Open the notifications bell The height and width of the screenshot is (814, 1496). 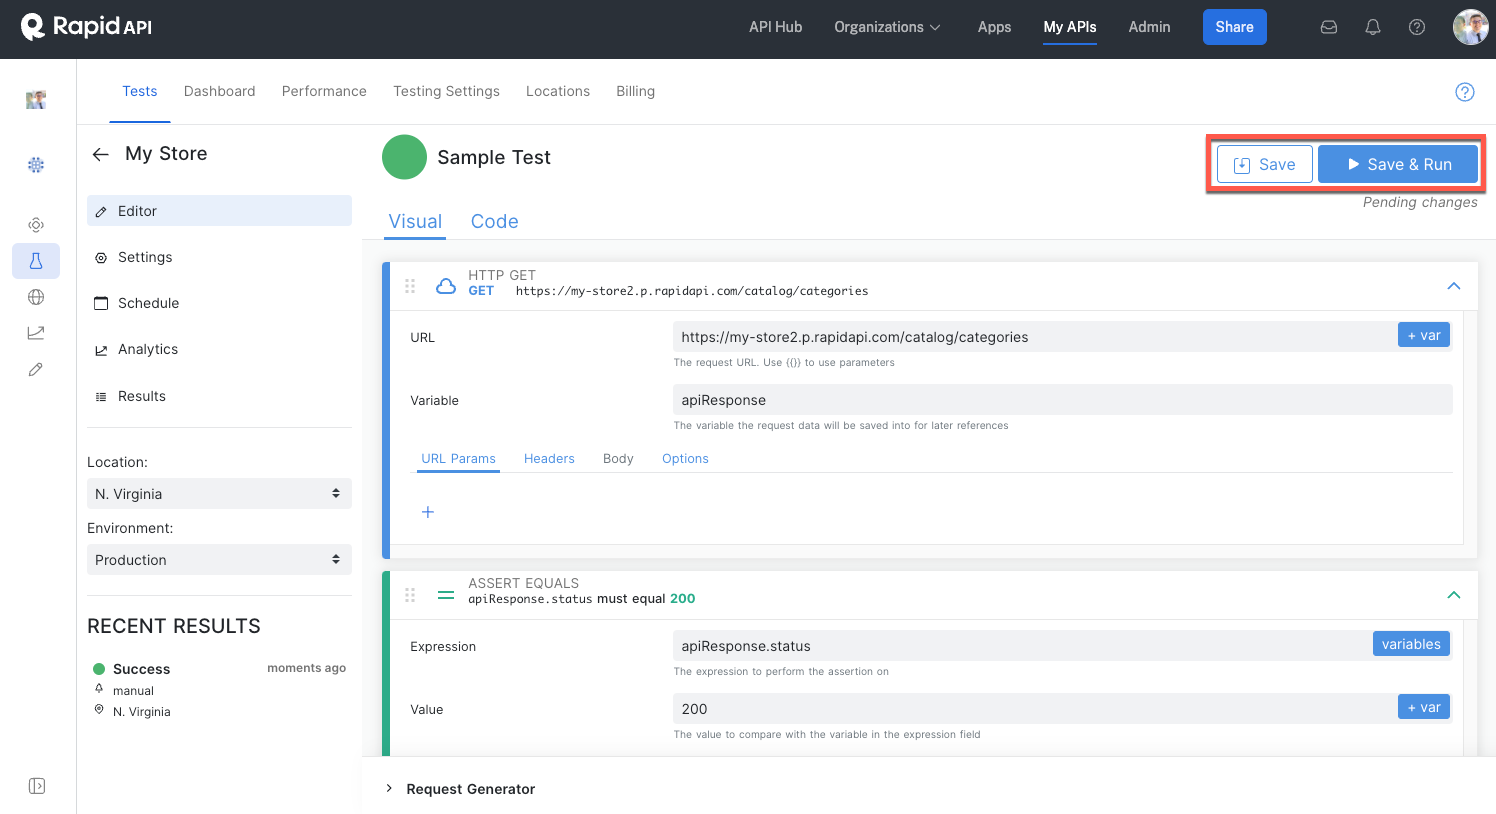(1373, 27)
